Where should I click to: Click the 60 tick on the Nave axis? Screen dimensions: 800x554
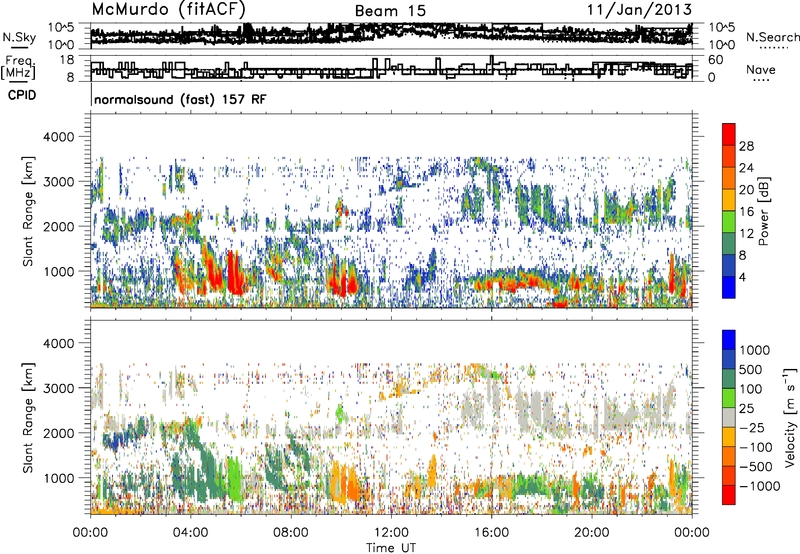coord(715,60)
